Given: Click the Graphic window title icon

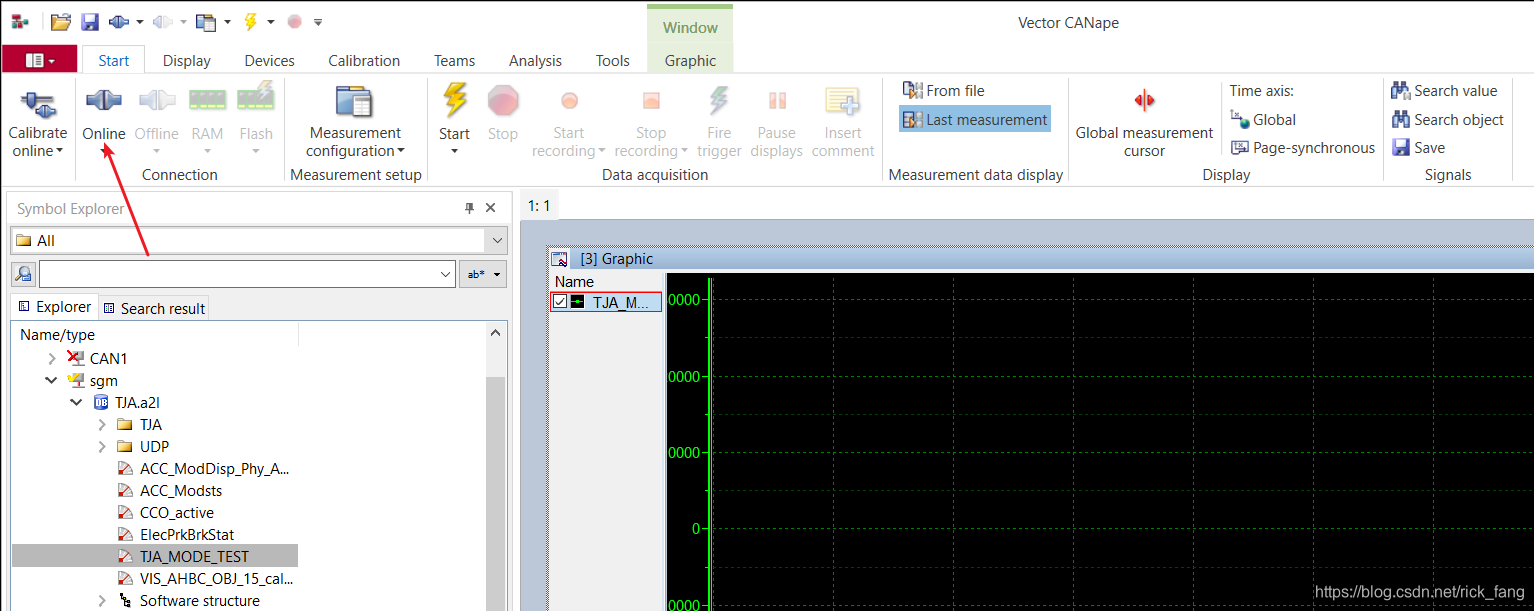Looking at the screenshot, I should [x=560, y=259].
